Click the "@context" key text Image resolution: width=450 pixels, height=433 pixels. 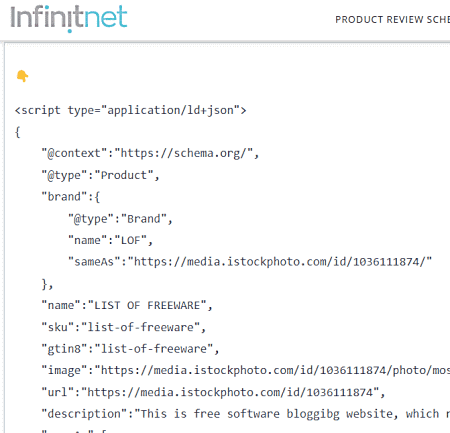tap(74, 153)
